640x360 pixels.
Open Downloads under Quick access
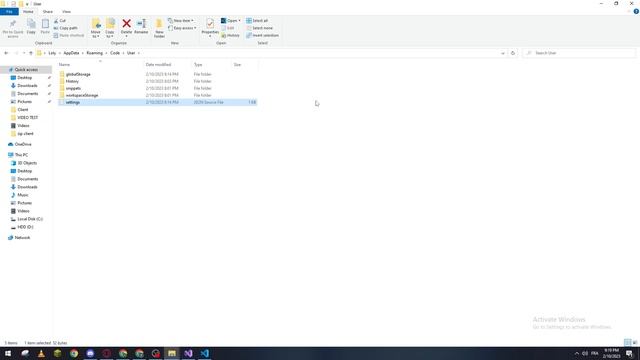pyautogui.click(x=27, y=86)
